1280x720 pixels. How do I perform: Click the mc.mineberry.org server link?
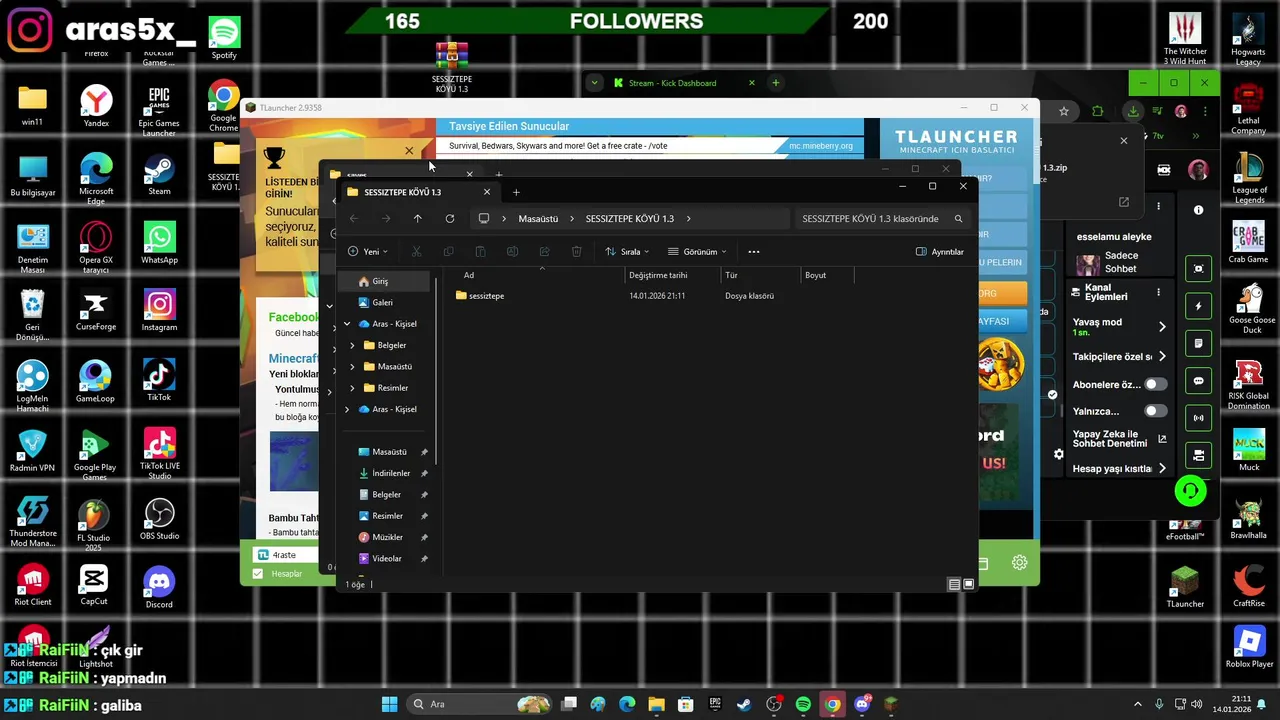click(x=821, y=146)
